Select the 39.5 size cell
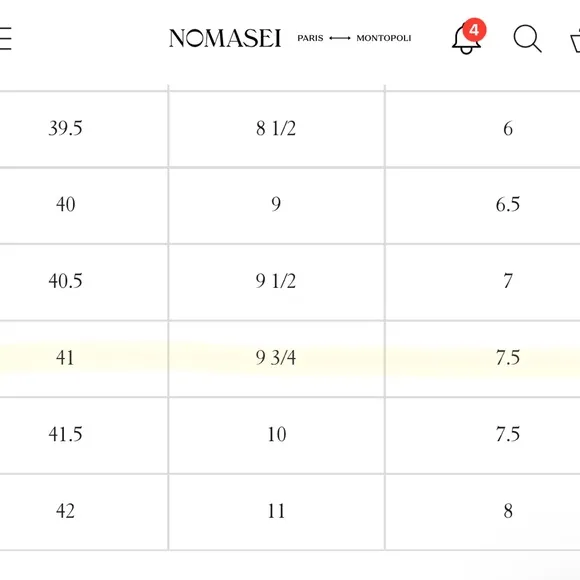The width and height of the screenshot is (580, 580). tap(84, 129)
